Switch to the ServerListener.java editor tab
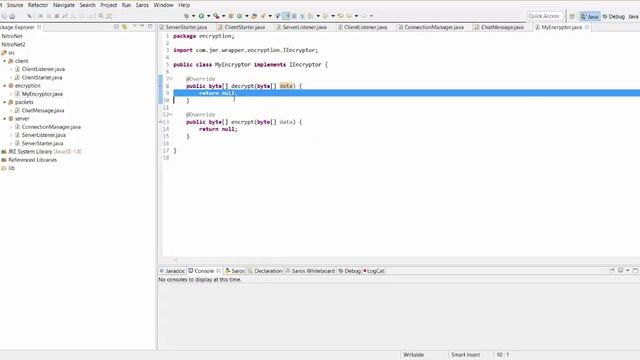The width and height of the screenshot is (640, 360). [304, 27]
